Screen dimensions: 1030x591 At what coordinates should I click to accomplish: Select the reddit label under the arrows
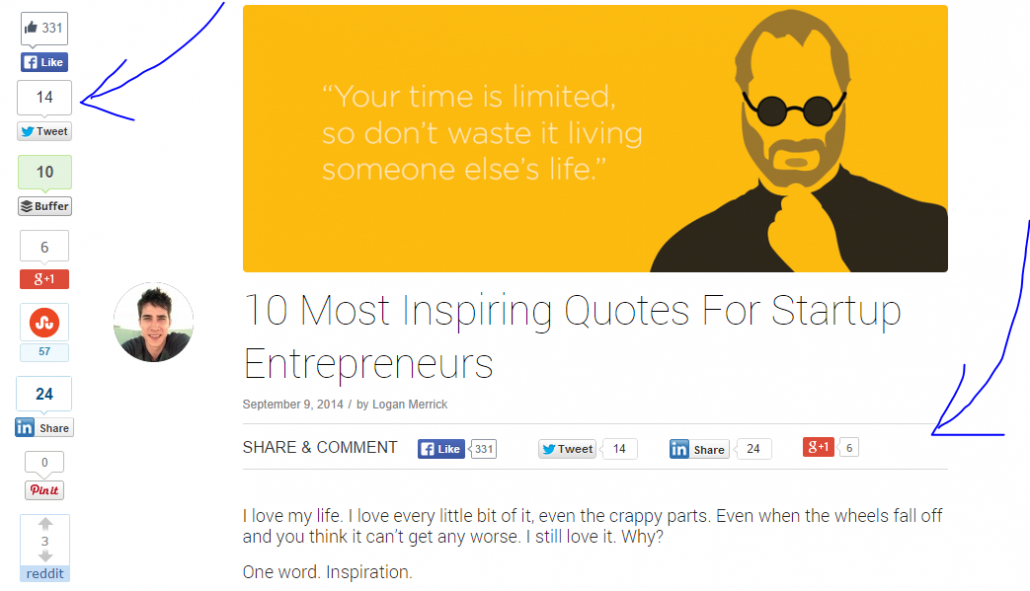coord(44,573)
